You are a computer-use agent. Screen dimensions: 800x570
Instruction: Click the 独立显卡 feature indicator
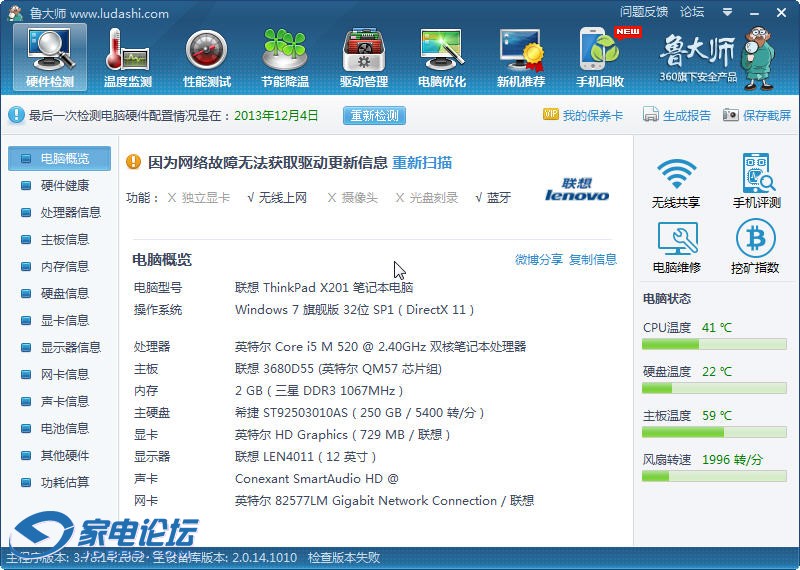[199, 197]
